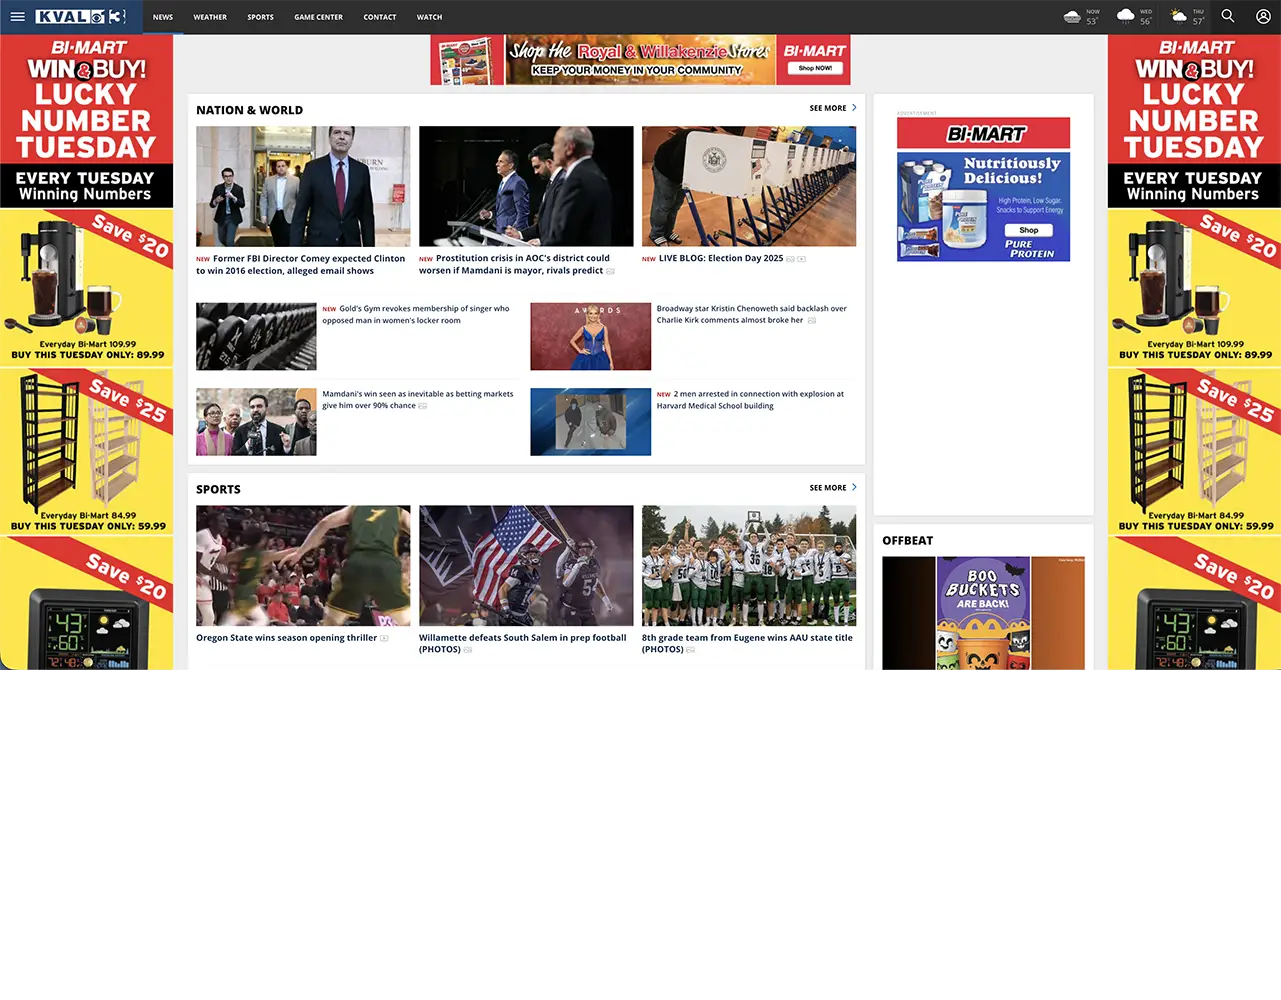Screen dimensions: 1281x1000
Task: Click Shop Now on Bi-Mart banner ad
Action: (x=815, y=68)
